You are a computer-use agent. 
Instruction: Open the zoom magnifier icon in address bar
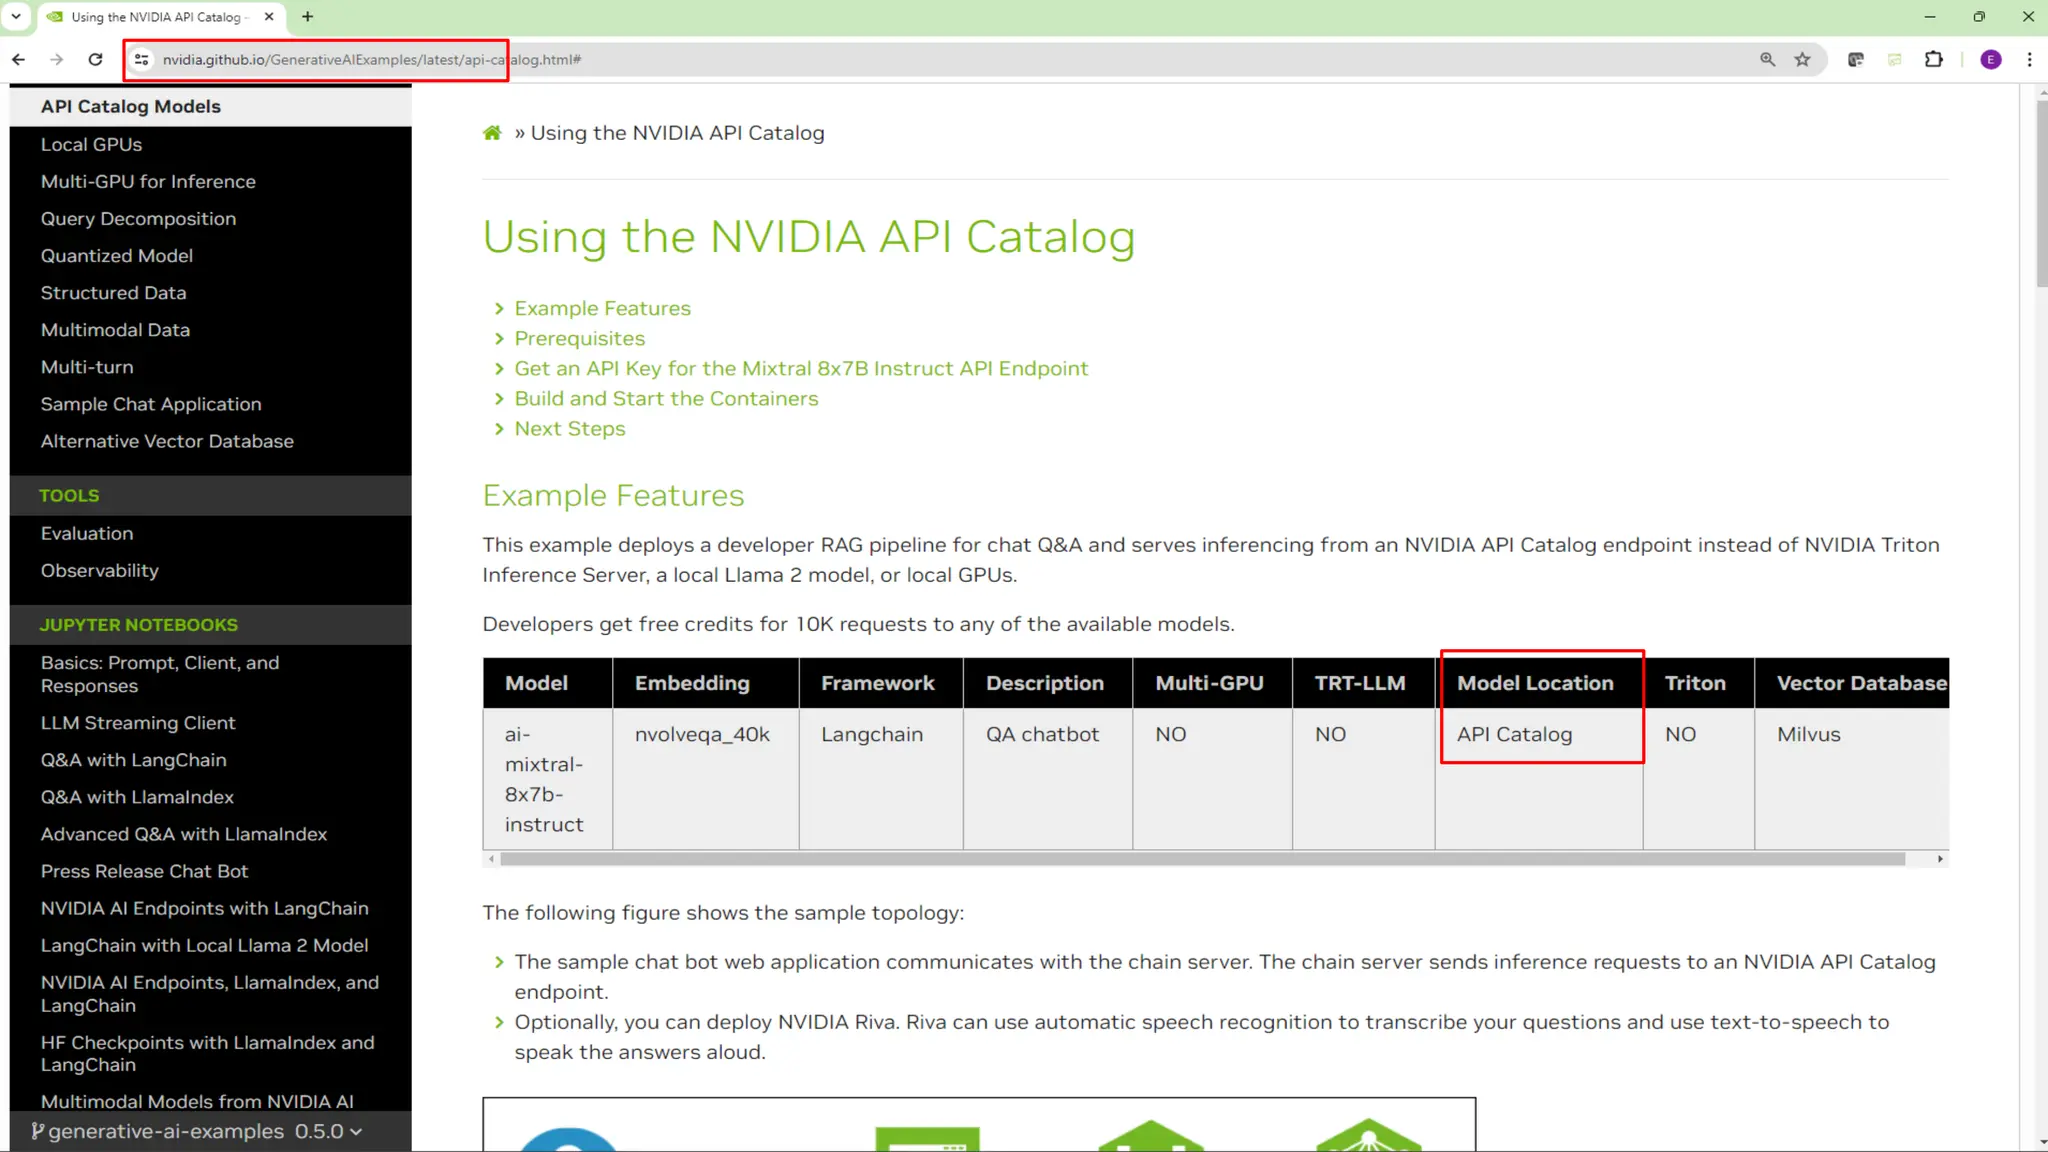1767,60
